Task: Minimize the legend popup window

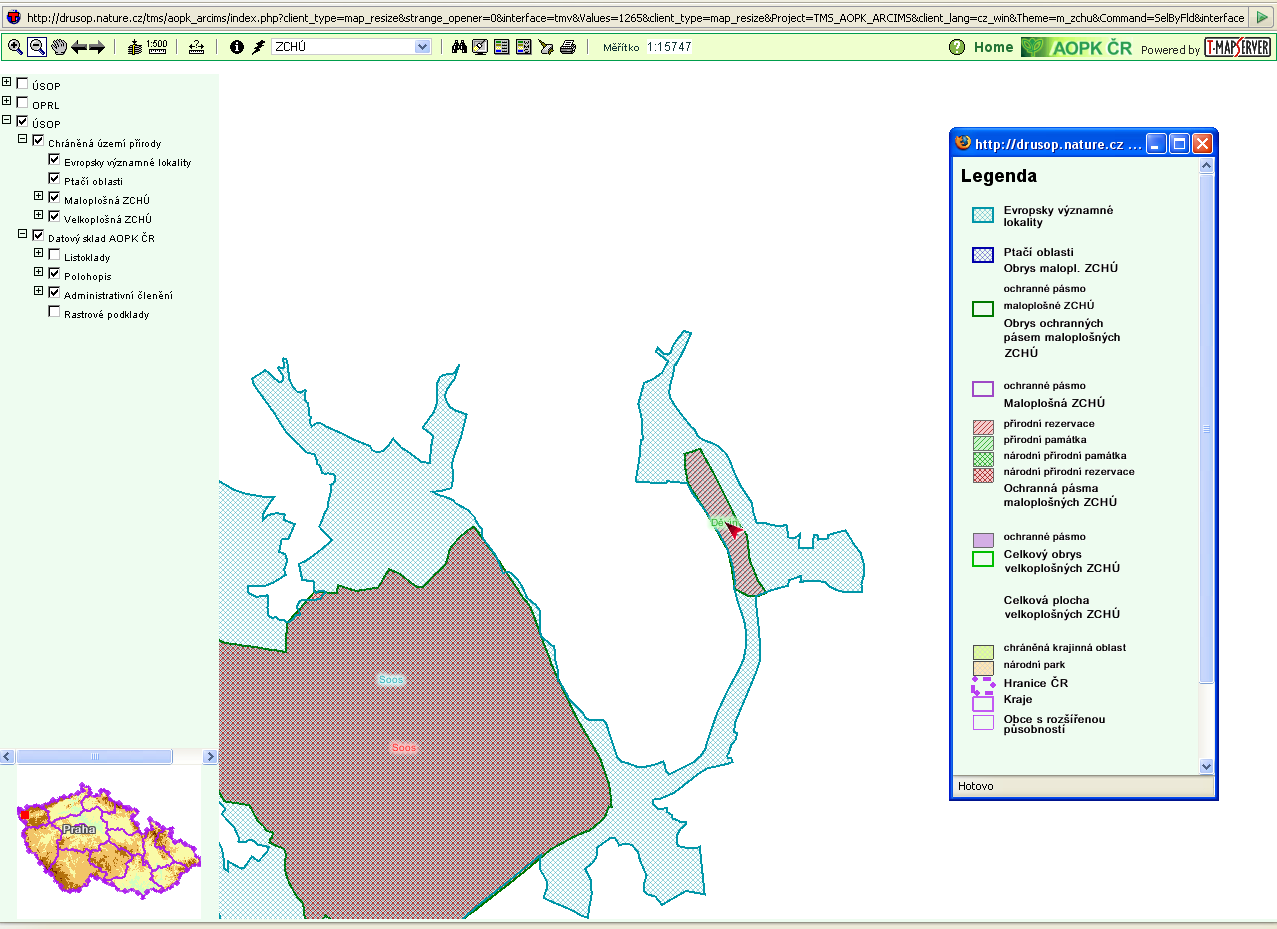Action: point(1156,144)
